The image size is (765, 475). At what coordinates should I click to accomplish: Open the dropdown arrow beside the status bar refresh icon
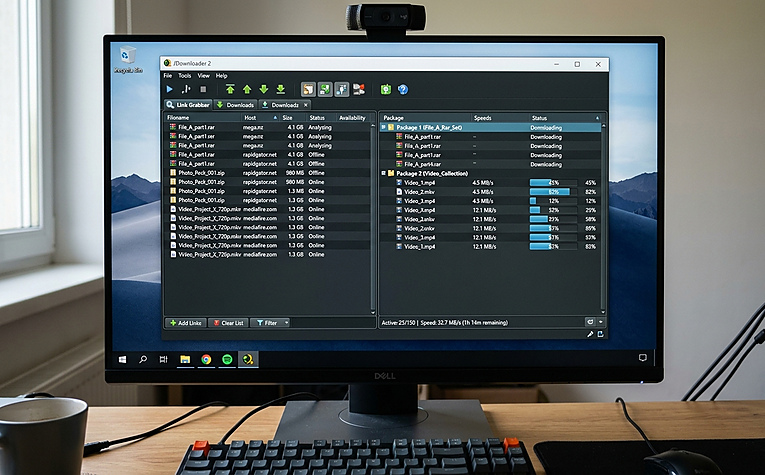[x=601, y=322]
